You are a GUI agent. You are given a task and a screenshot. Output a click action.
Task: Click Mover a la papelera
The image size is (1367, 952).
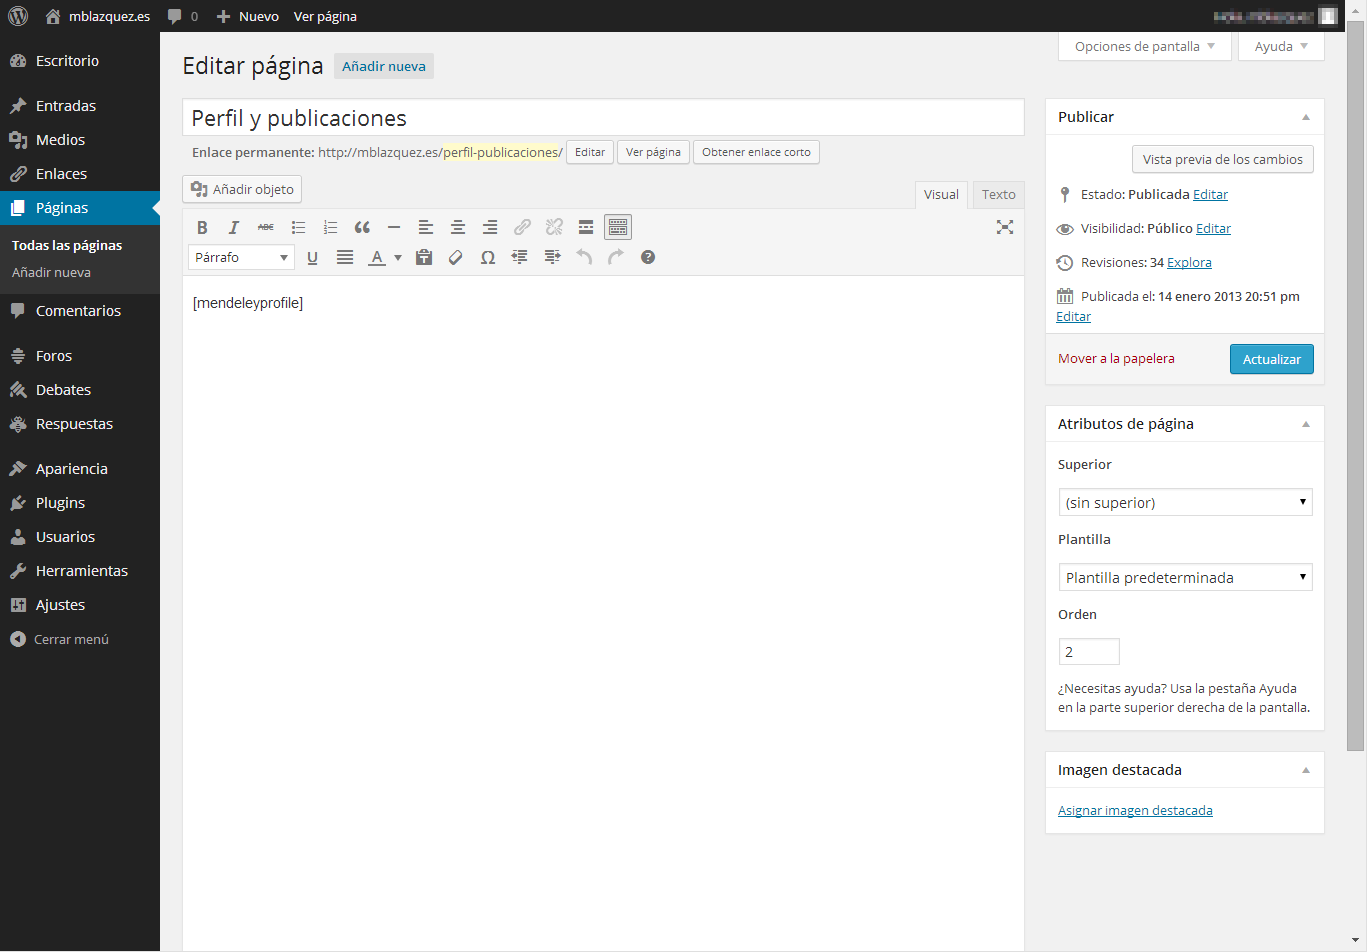coord(1116,359)
